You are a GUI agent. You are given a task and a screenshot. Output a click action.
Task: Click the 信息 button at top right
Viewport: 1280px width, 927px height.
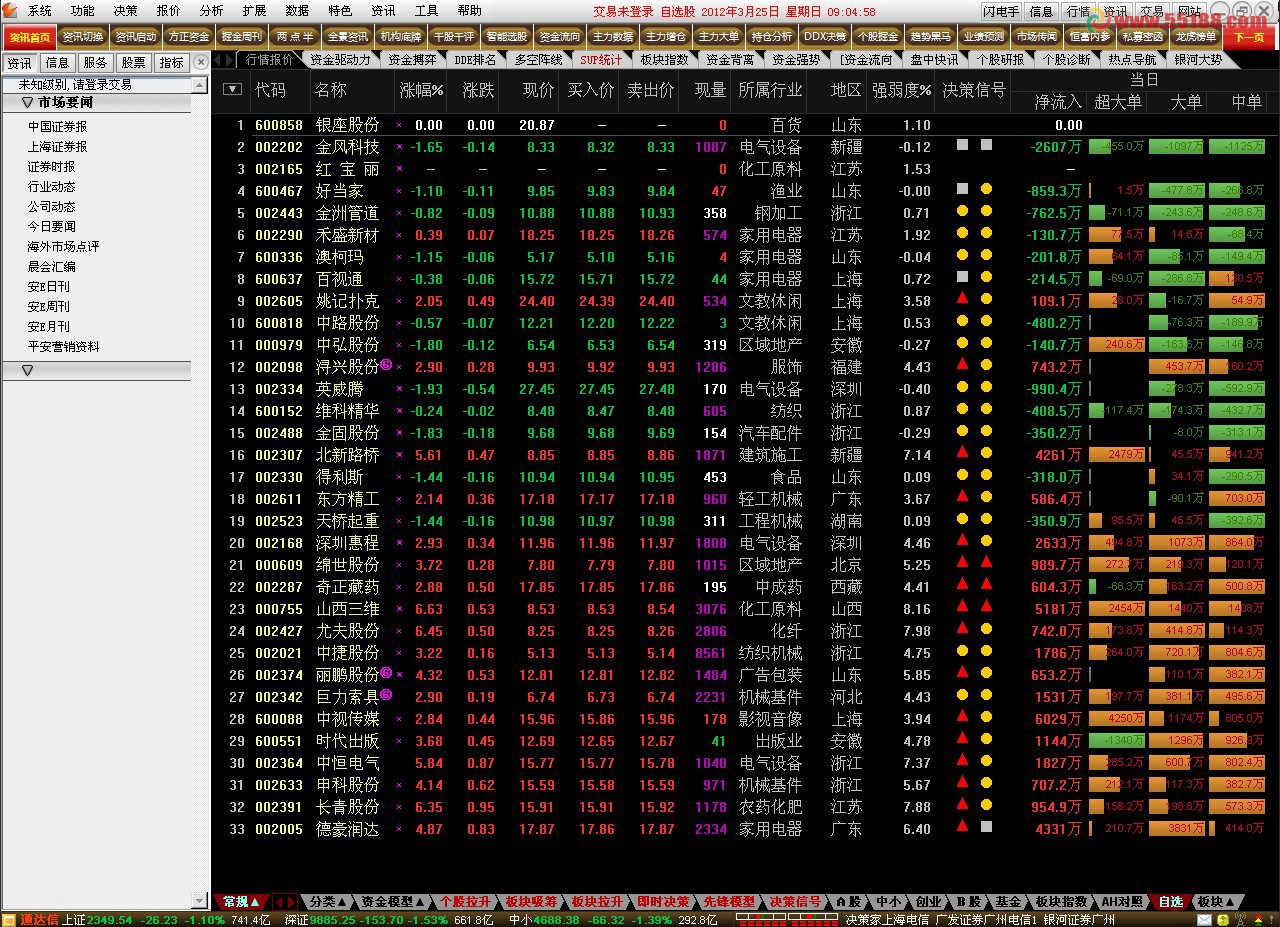click(x=1041, y=11)
